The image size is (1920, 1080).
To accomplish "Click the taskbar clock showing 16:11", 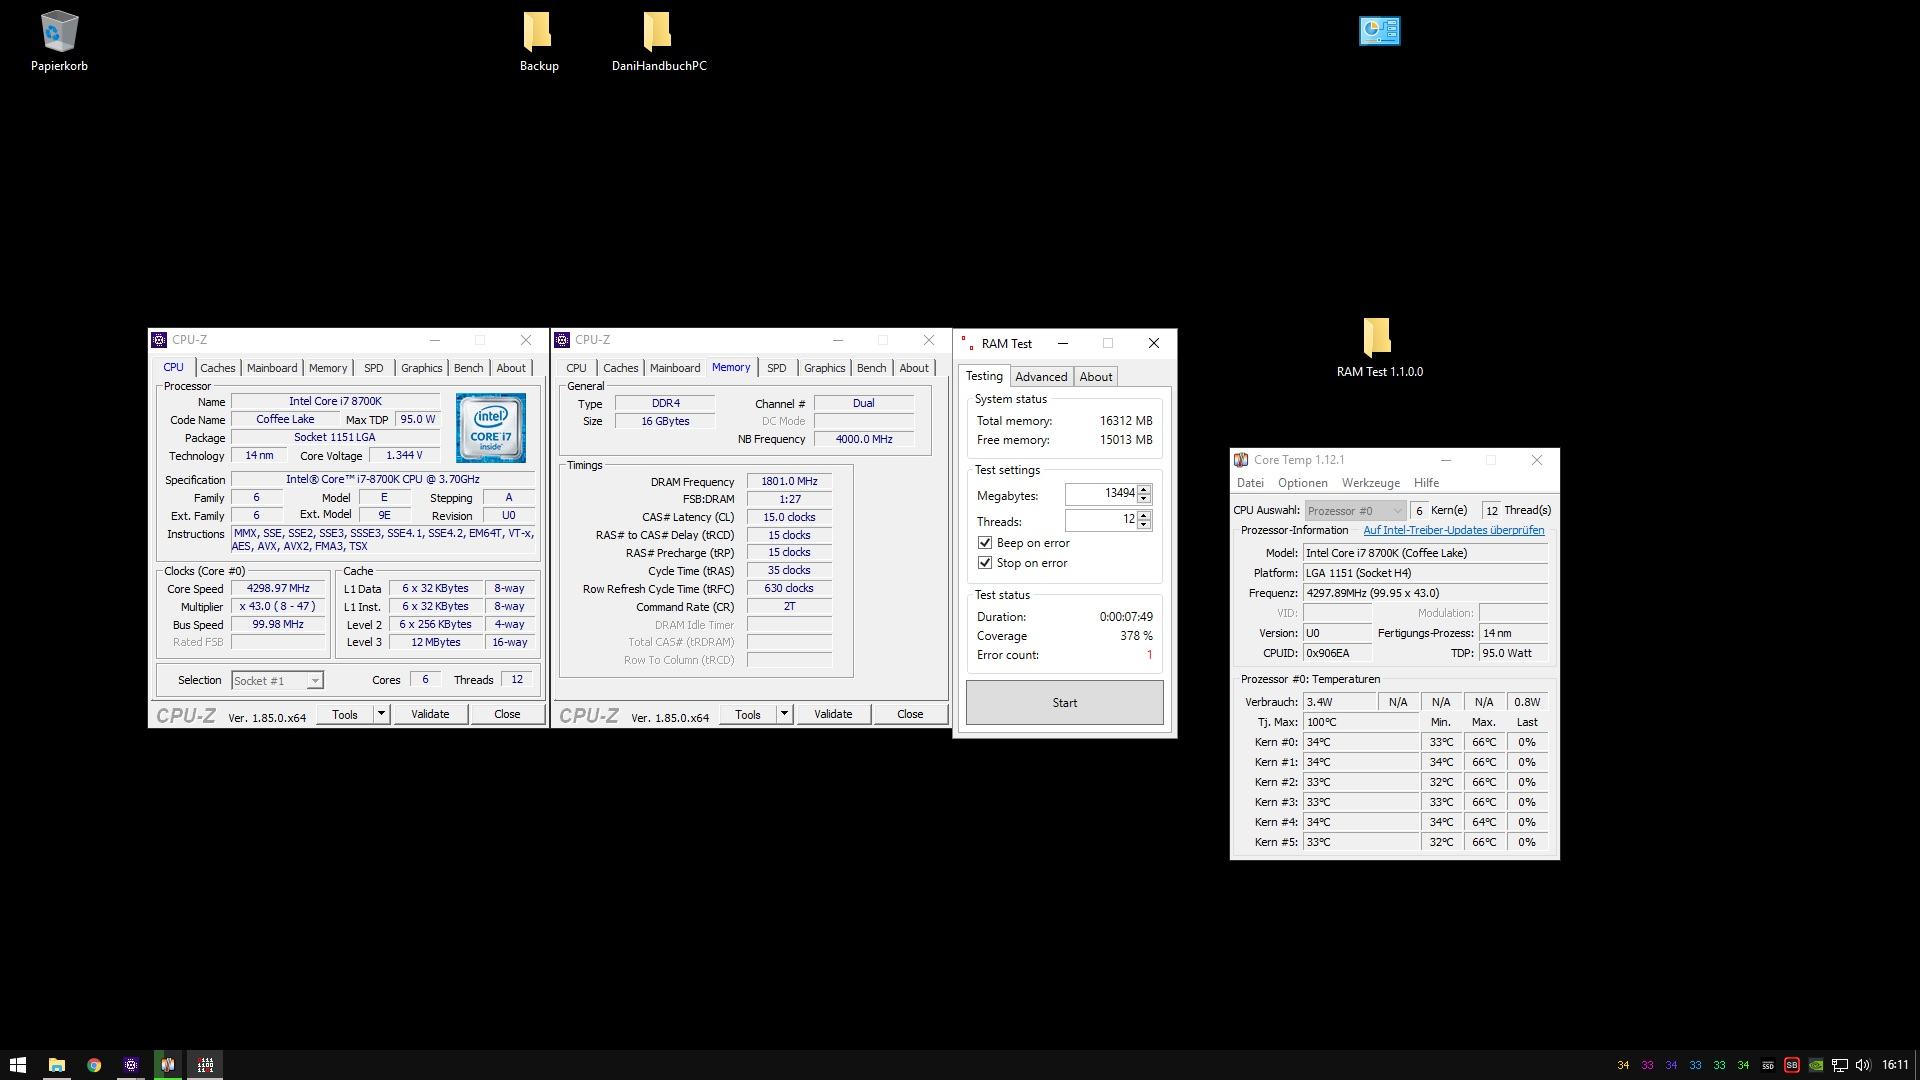I will point(1895,1065).
